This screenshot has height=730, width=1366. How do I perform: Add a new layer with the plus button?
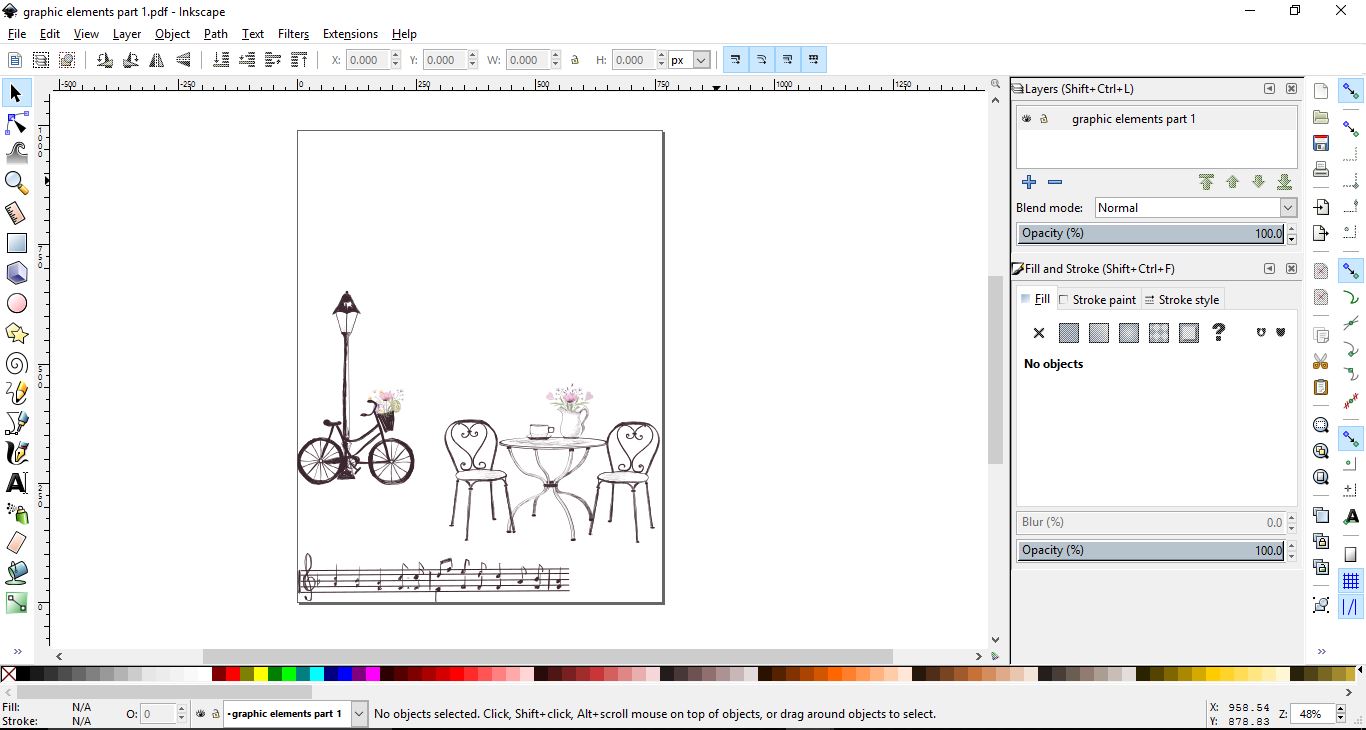pos(1029,183)
